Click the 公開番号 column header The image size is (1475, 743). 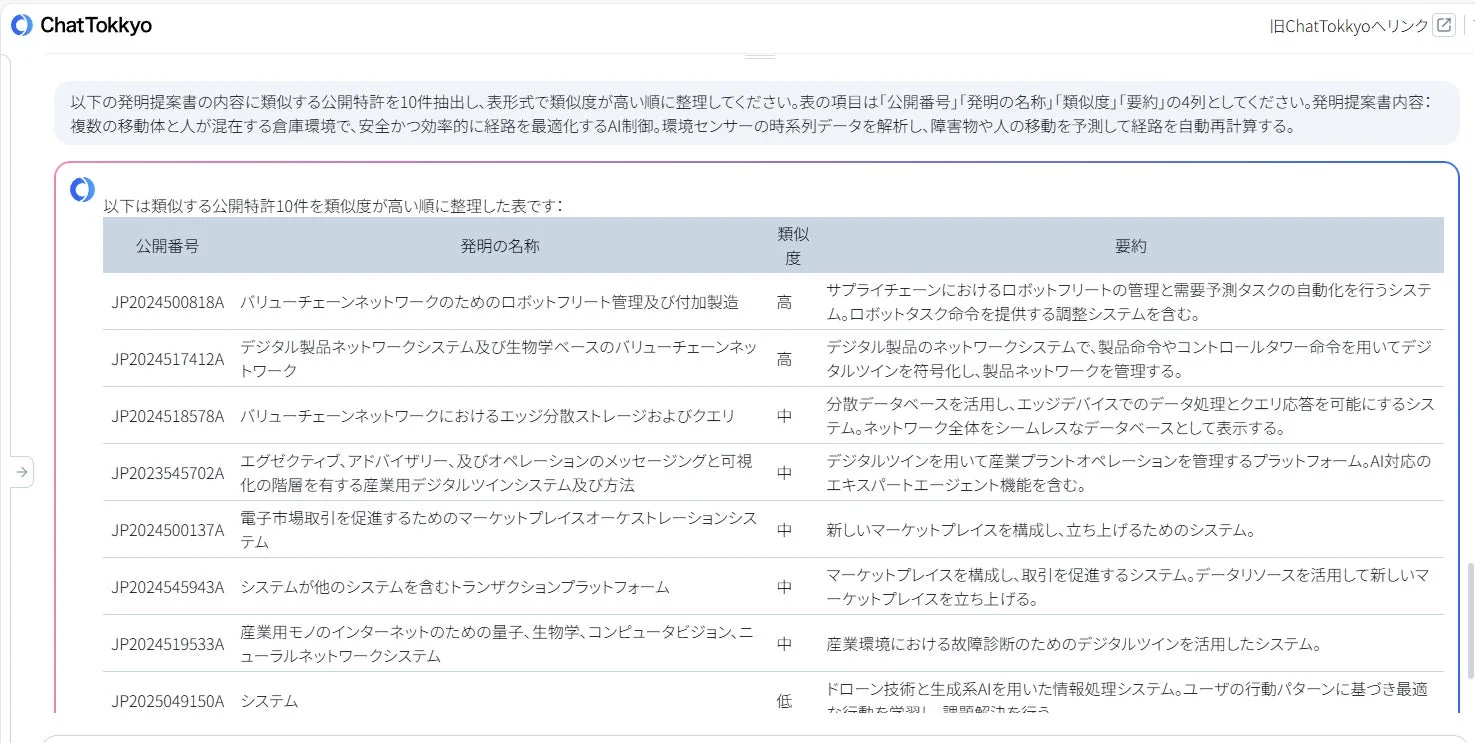(x=167, y=245)
